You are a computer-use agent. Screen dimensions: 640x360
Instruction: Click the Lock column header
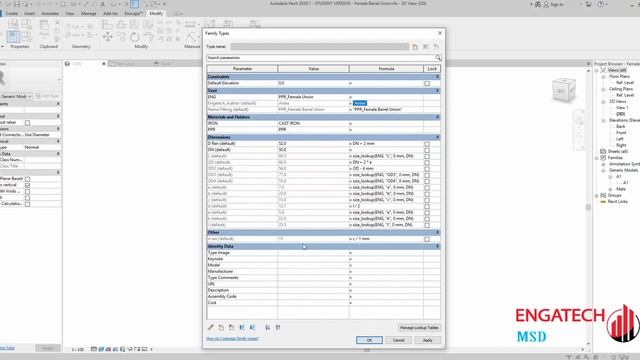432,69
